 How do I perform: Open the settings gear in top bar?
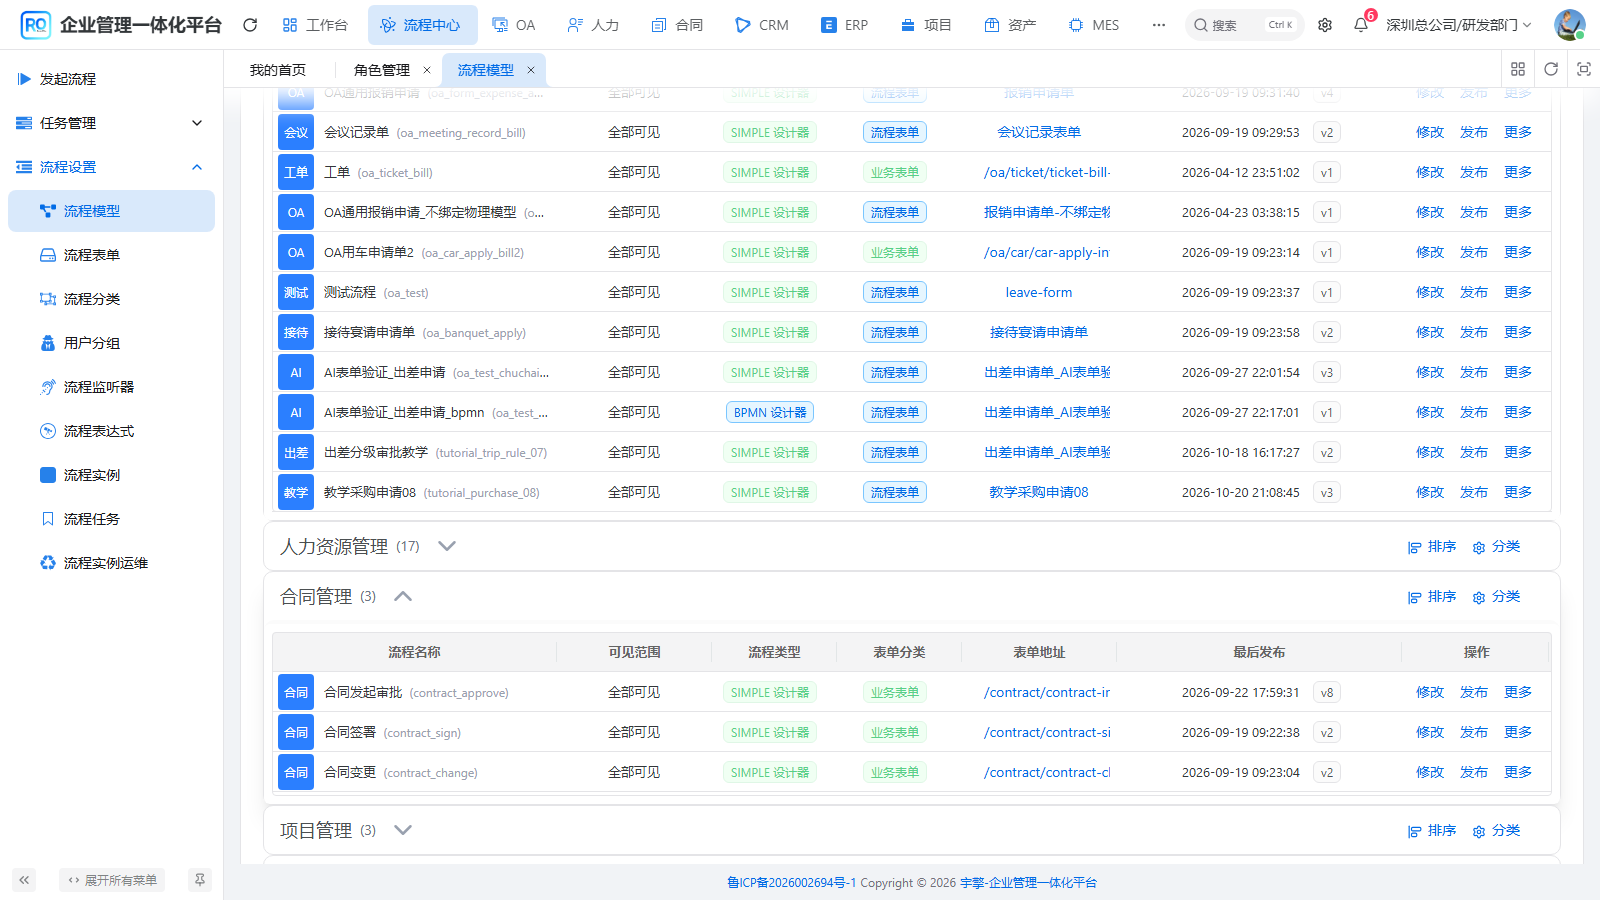(x=1325, y=25)
